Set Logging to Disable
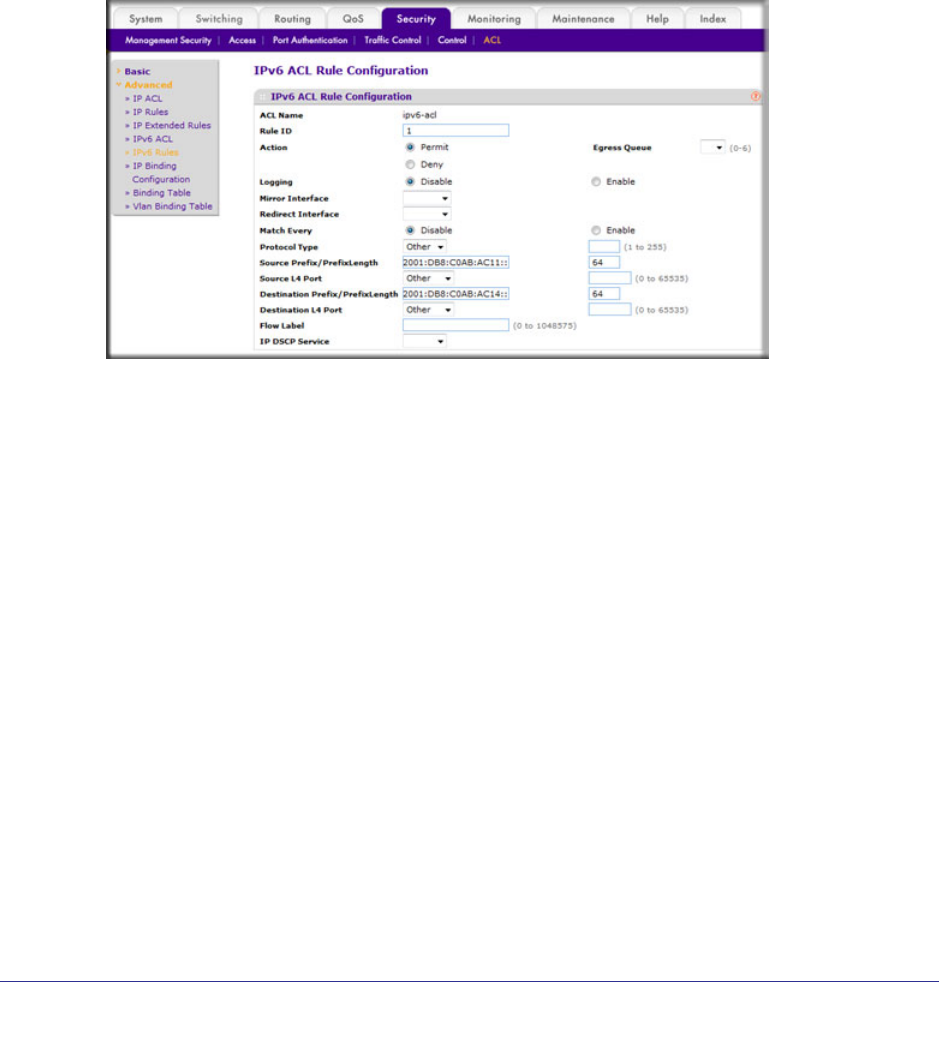This screenshot has height=1051, width=939. coord(410,182)
